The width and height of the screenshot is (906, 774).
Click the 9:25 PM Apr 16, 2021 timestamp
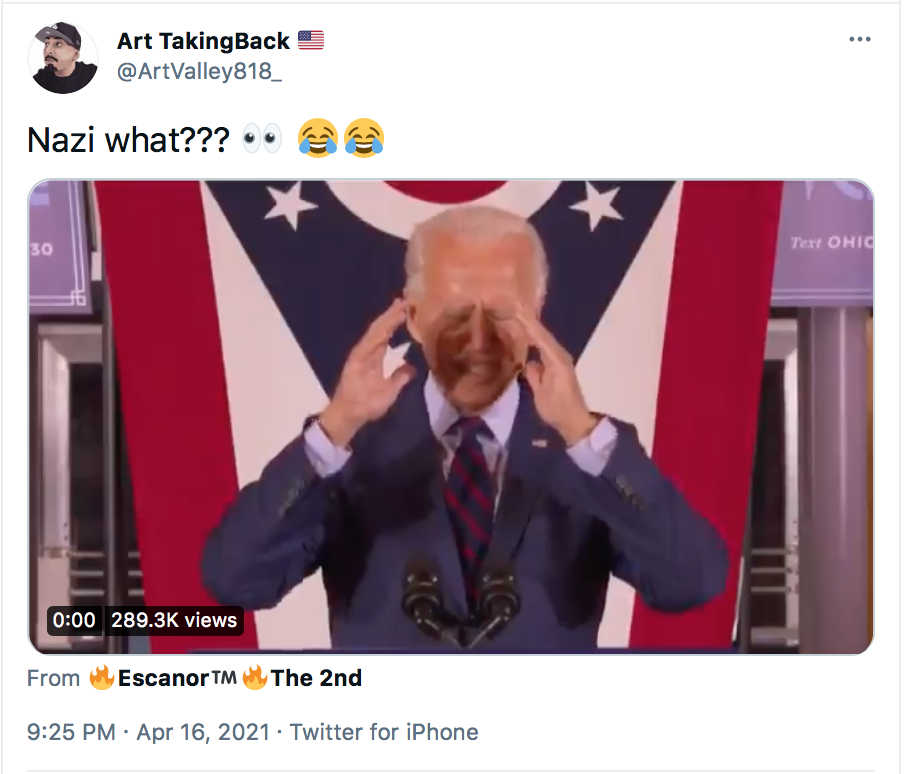(x=148, y=732)
